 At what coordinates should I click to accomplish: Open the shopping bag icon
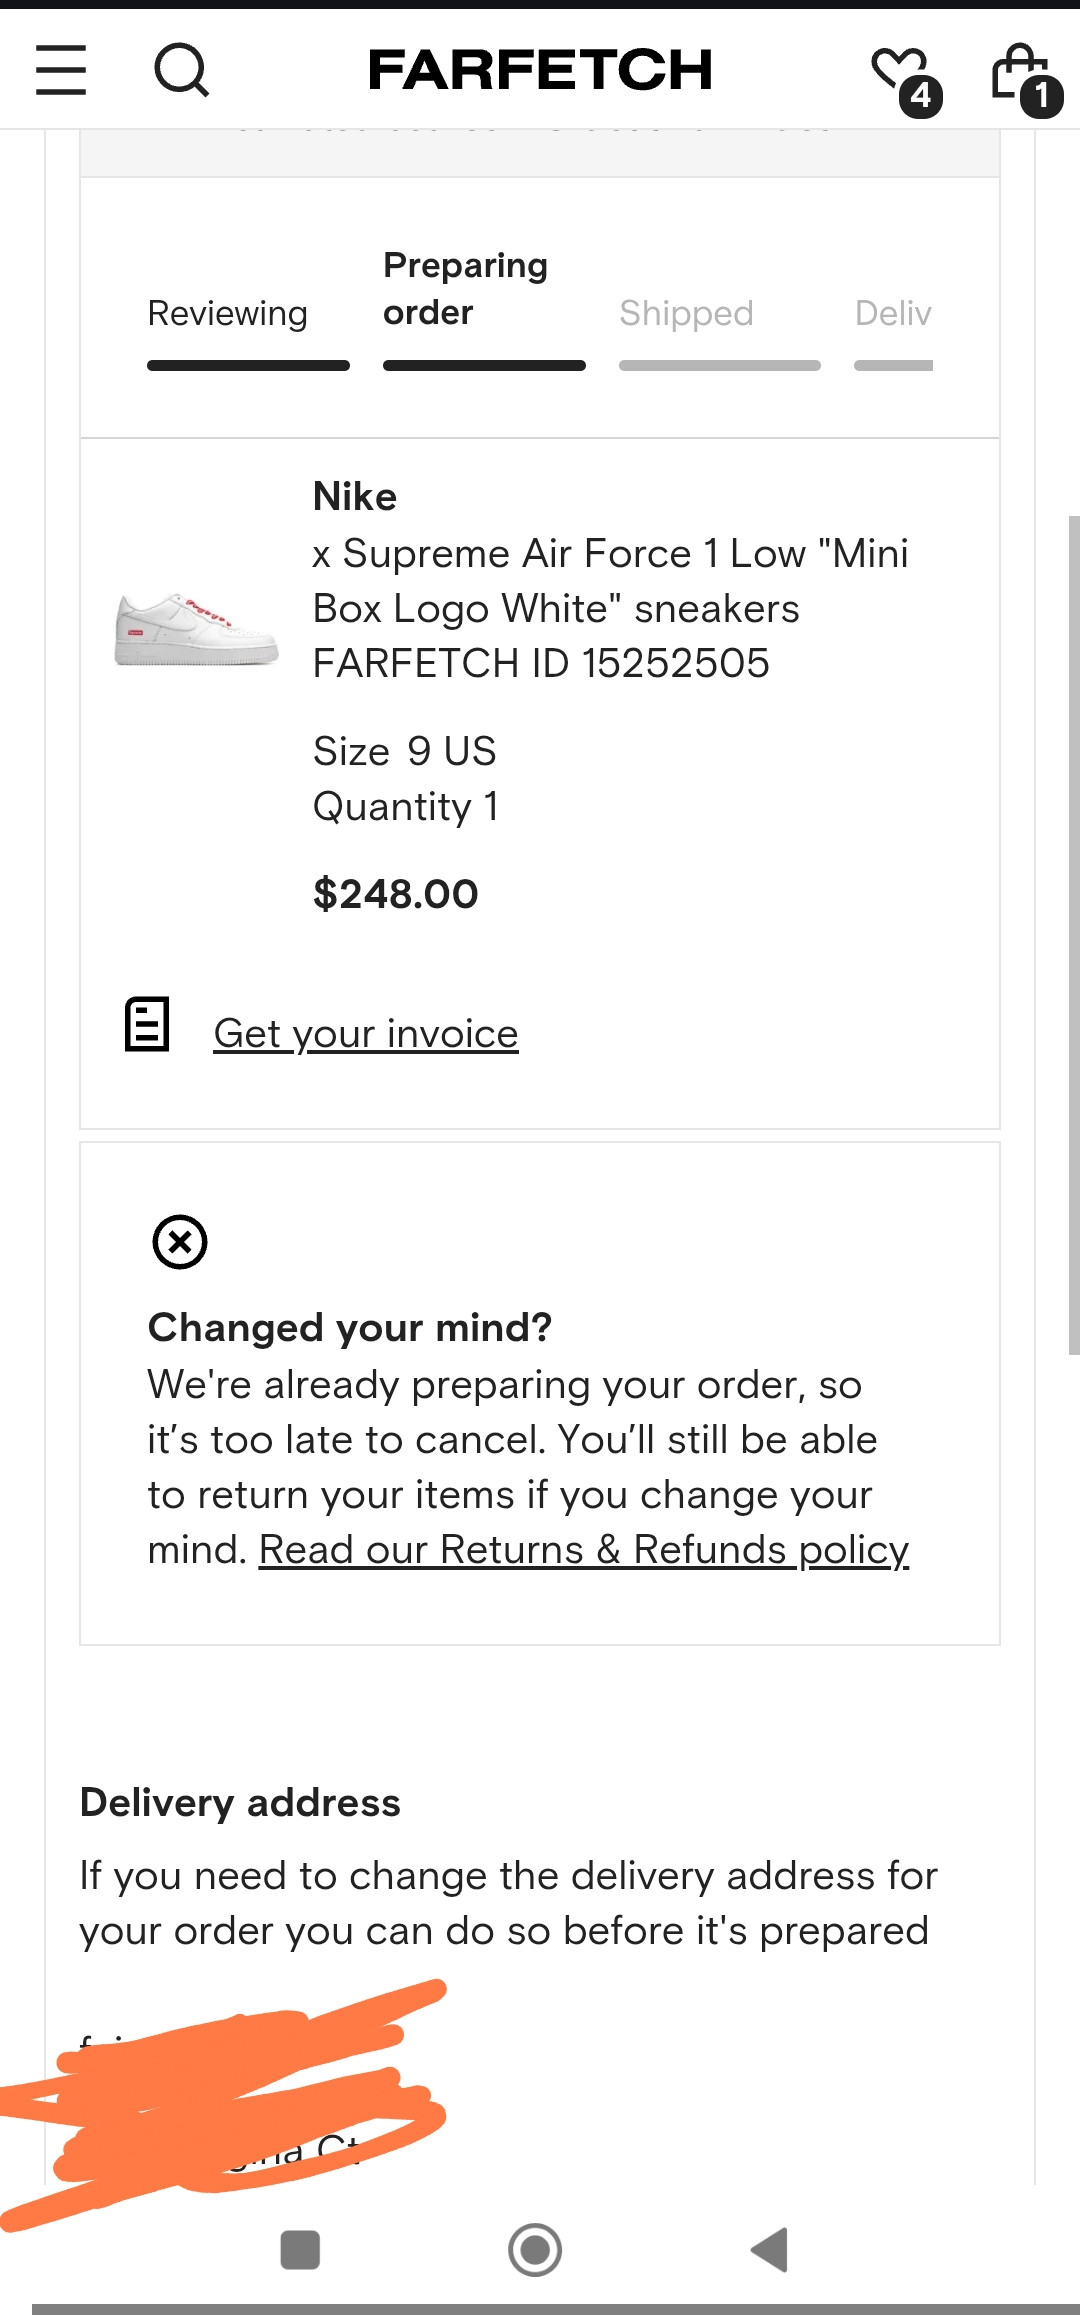(1022, 74)
